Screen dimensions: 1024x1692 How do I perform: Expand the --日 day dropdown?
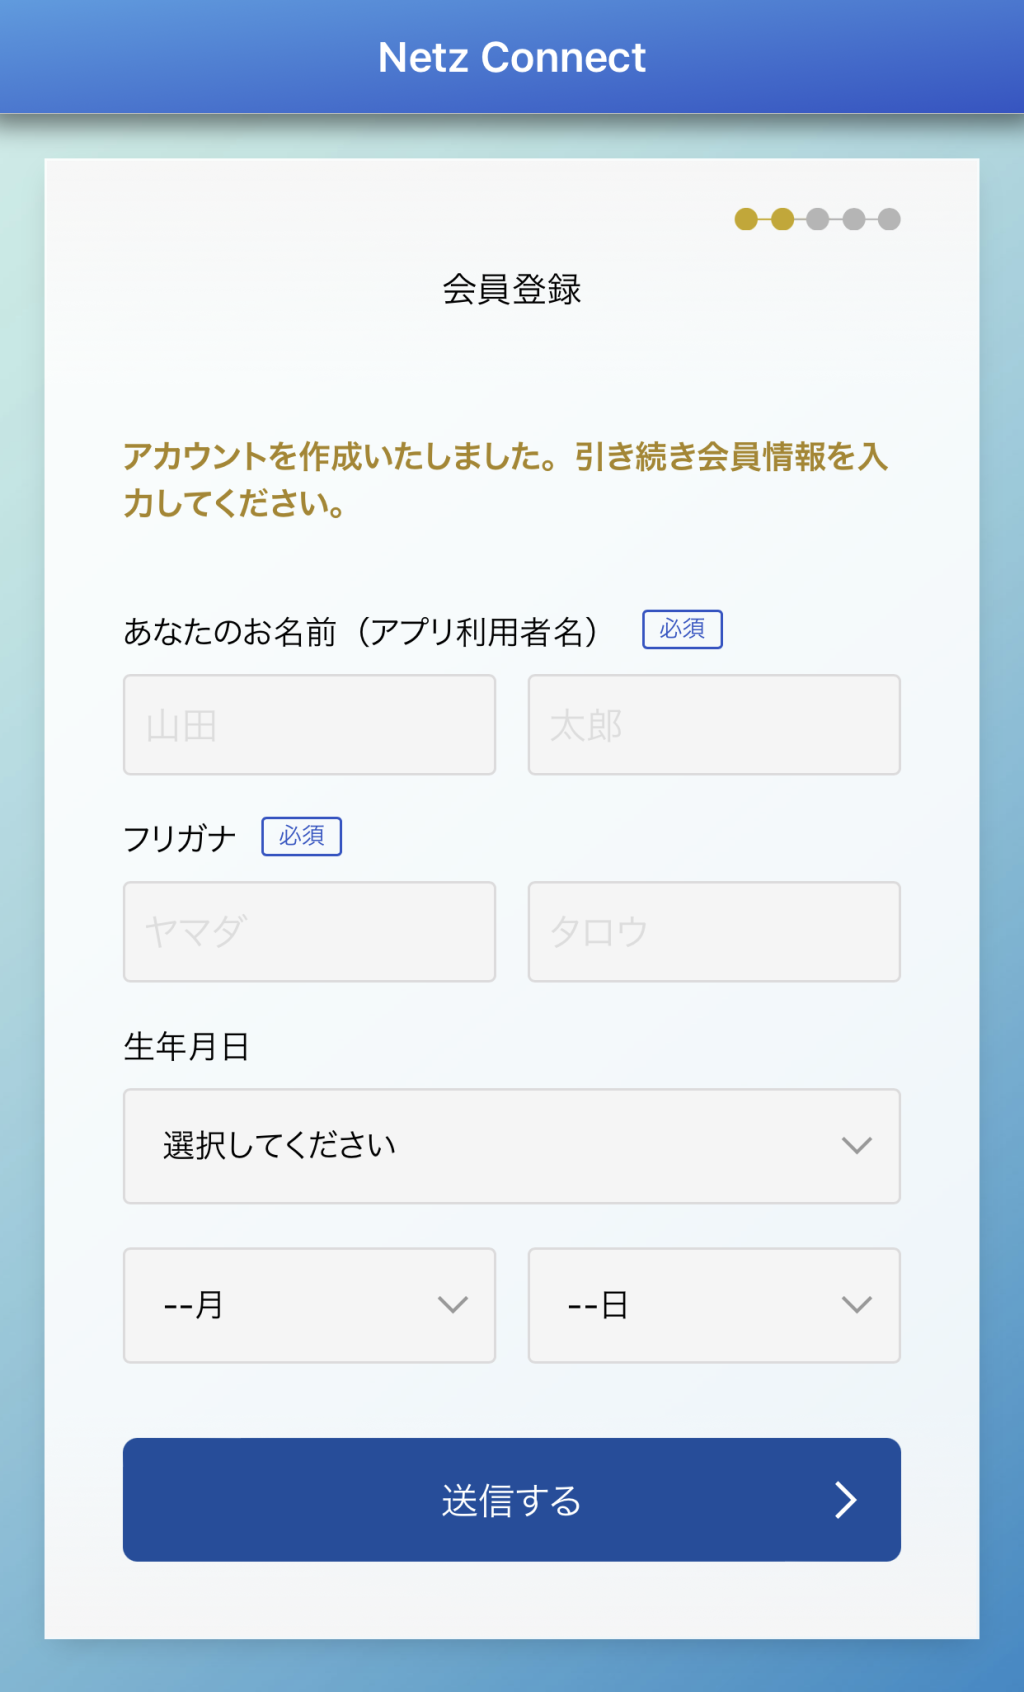[x=714, y=1305]
